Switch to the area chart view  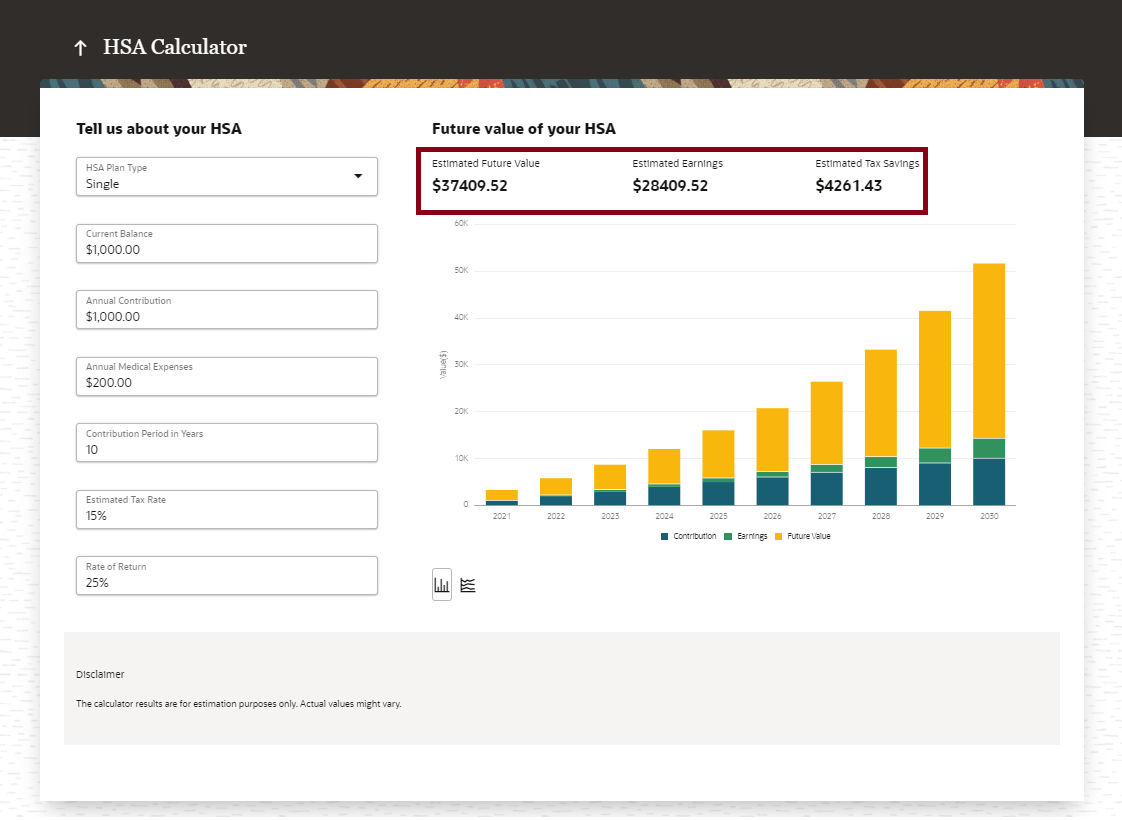click(x=468, y=585)
